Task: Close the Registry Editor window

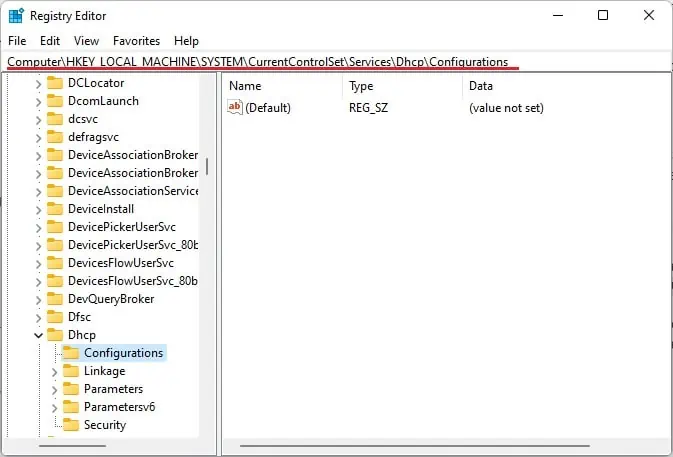Action: (649, 15)
